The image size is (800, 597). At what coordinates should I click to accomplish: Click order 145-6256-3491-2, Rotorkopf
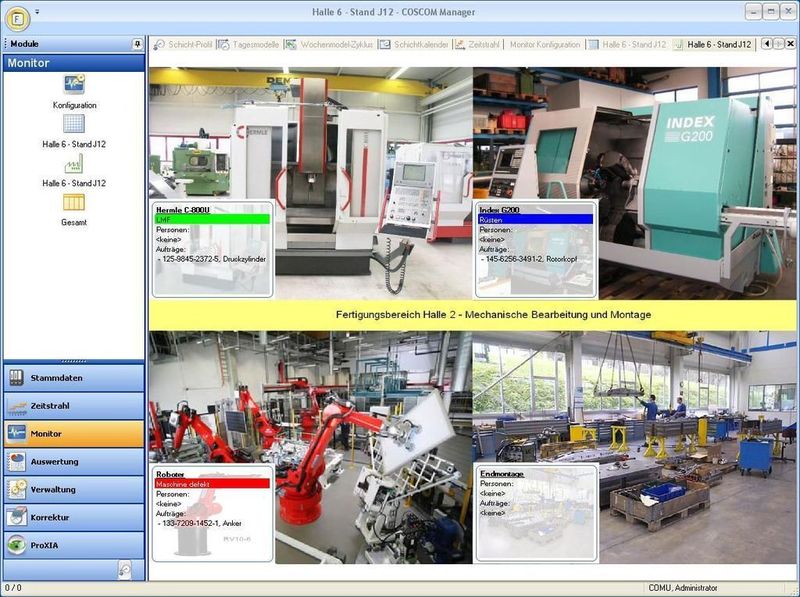click(x=529, y=259)
